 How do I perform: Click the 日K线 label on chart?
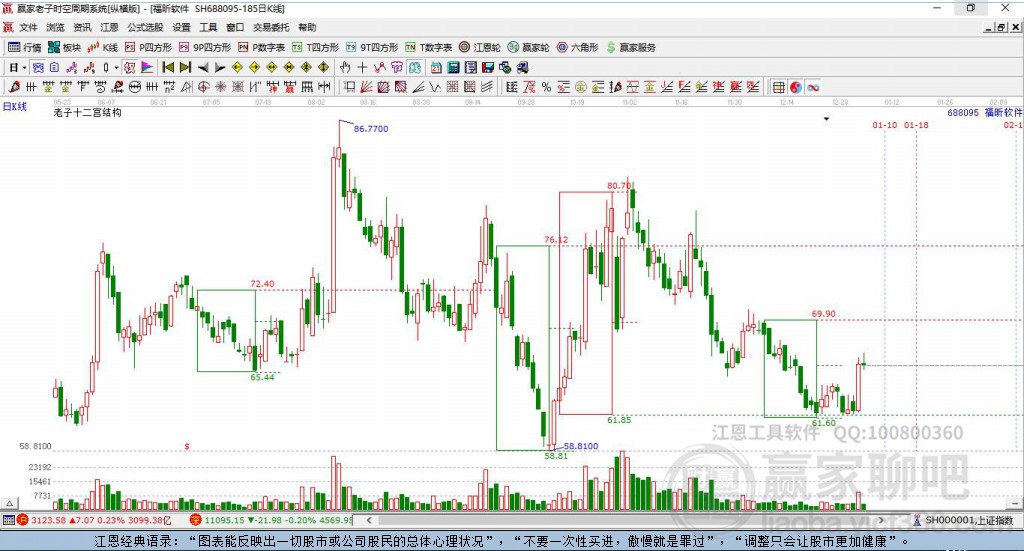coord(14,106)
